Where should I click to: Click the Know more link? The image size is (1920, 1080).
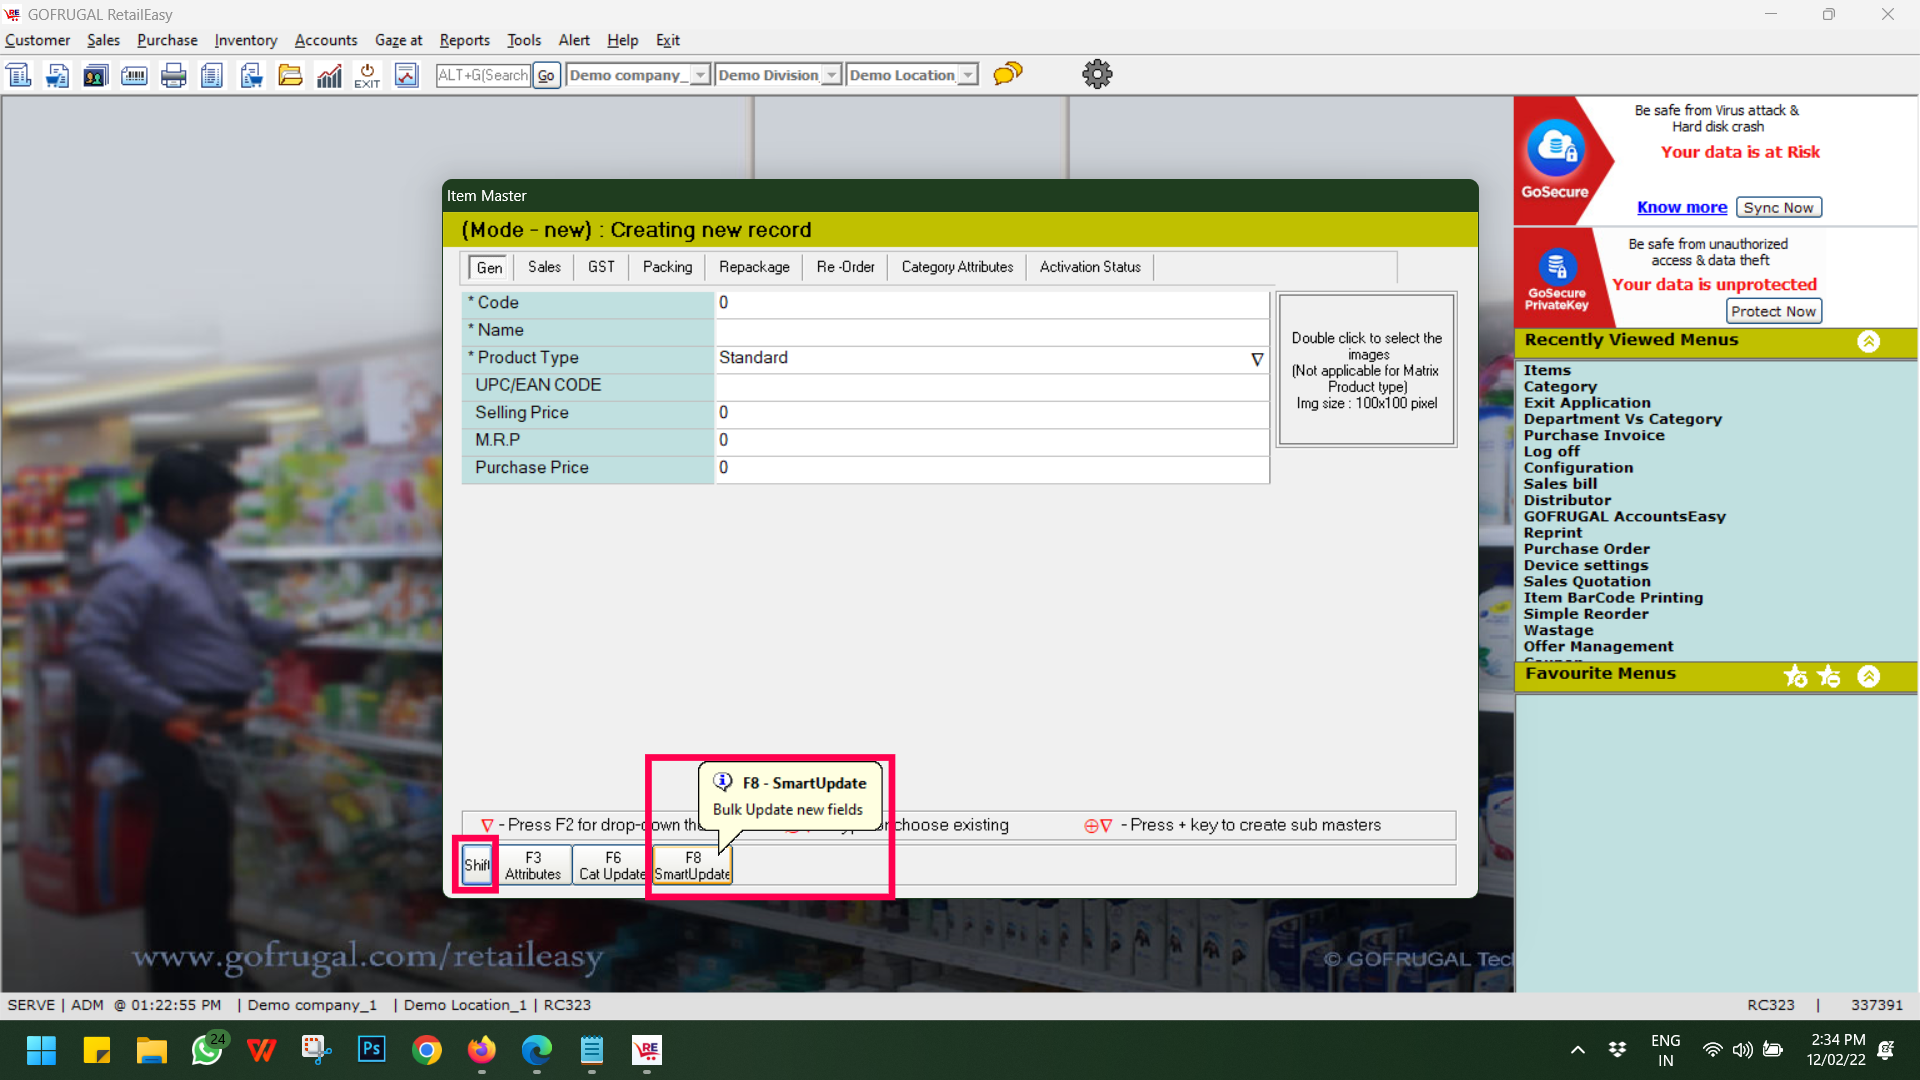pyautogui.click(x=1681, y=207)
